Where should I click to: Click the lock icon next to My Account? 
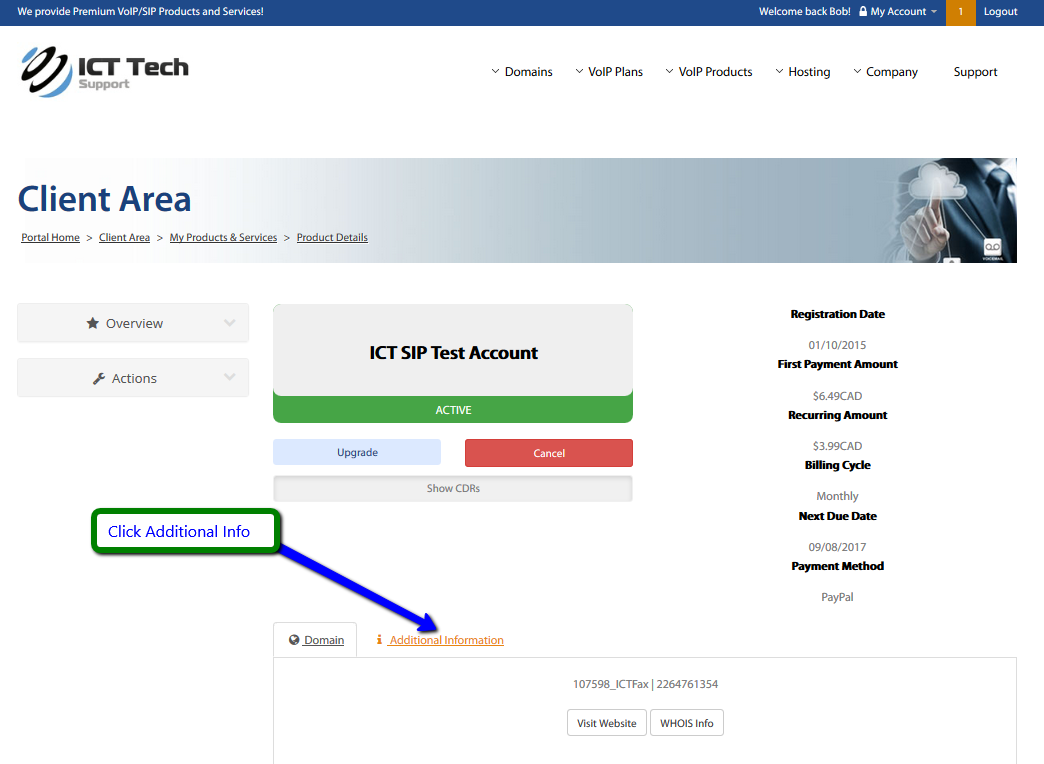click(x=863, y=12)
